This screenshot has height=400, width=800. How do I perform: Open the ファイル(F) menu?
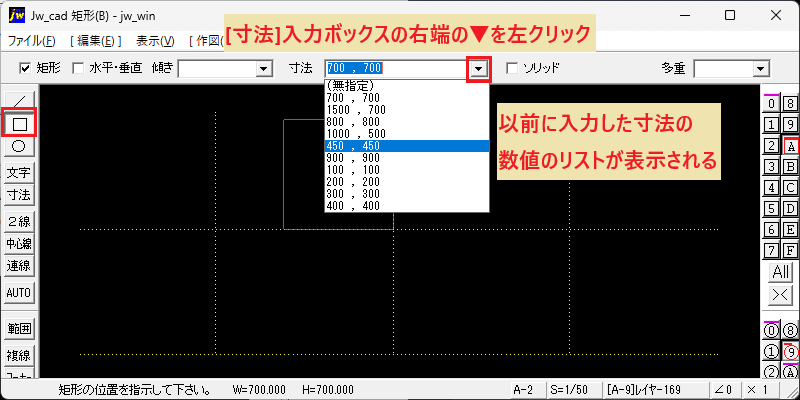click(32, 41)
